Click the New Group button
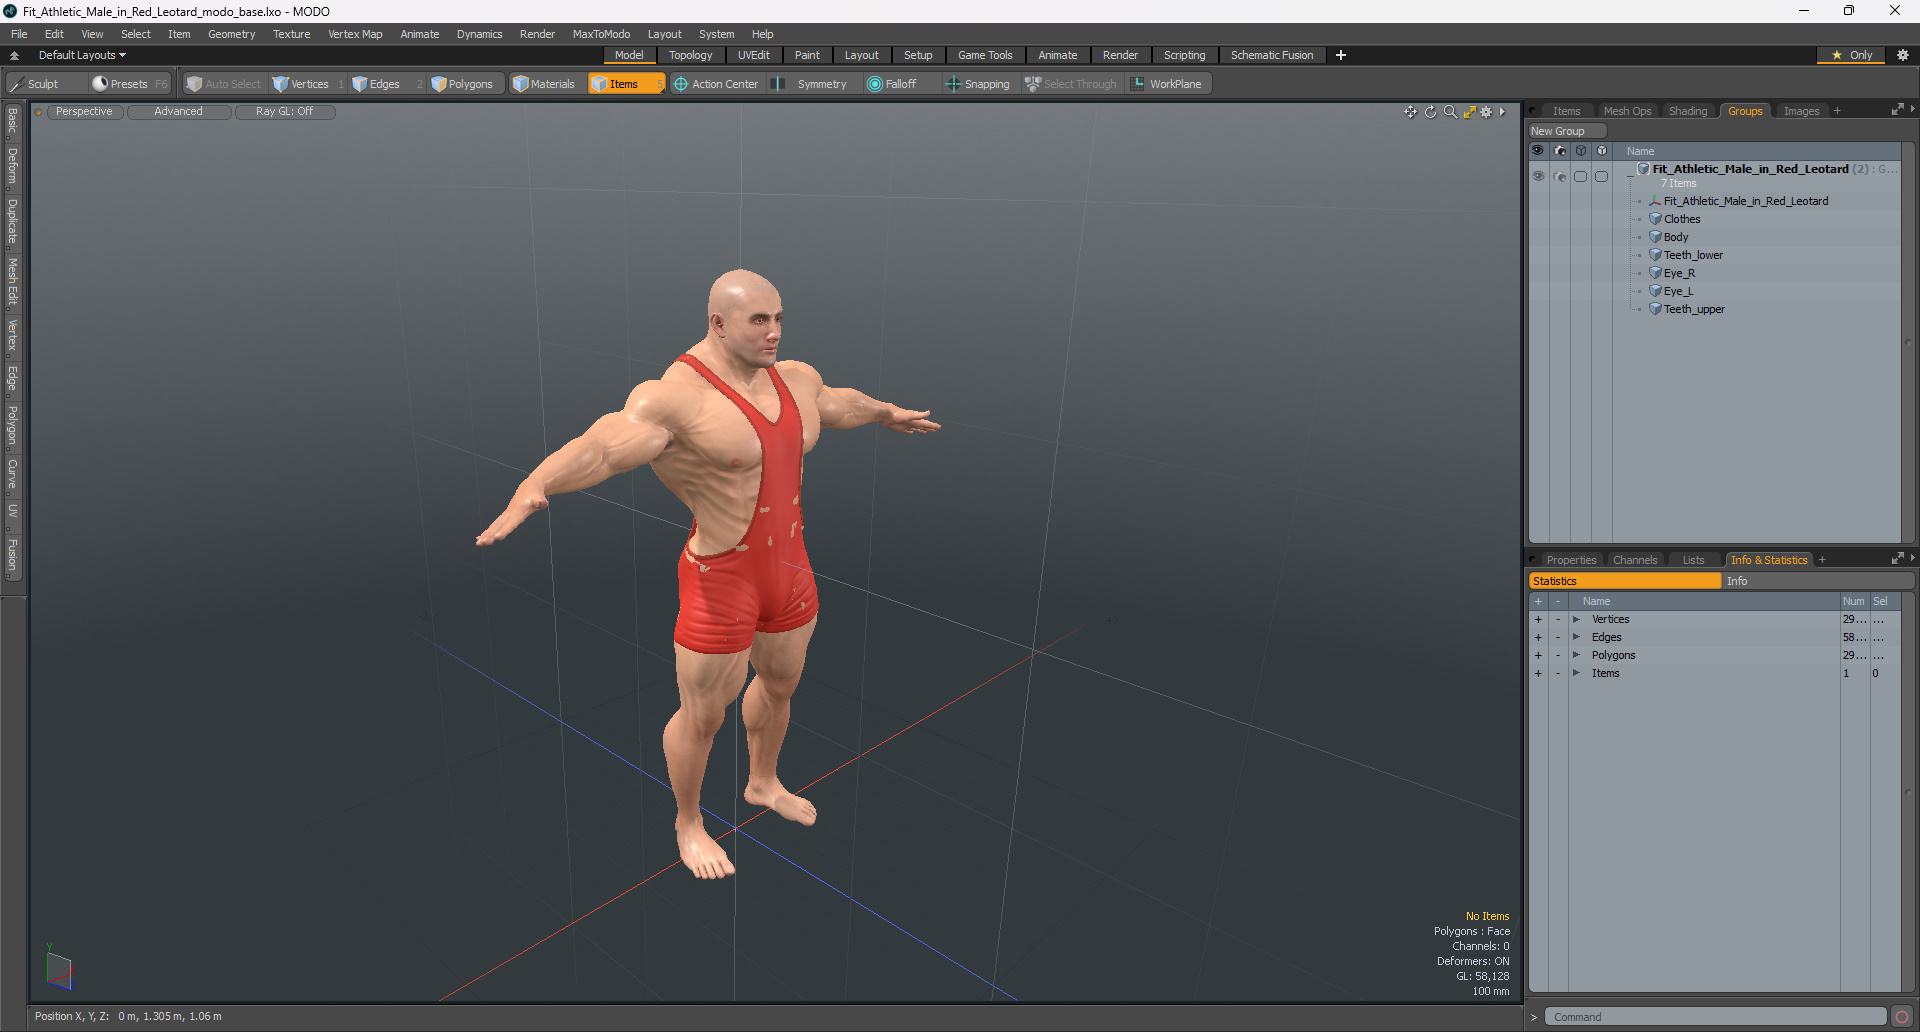This screenshot has height=1032, width=1920. (1567, 131)
